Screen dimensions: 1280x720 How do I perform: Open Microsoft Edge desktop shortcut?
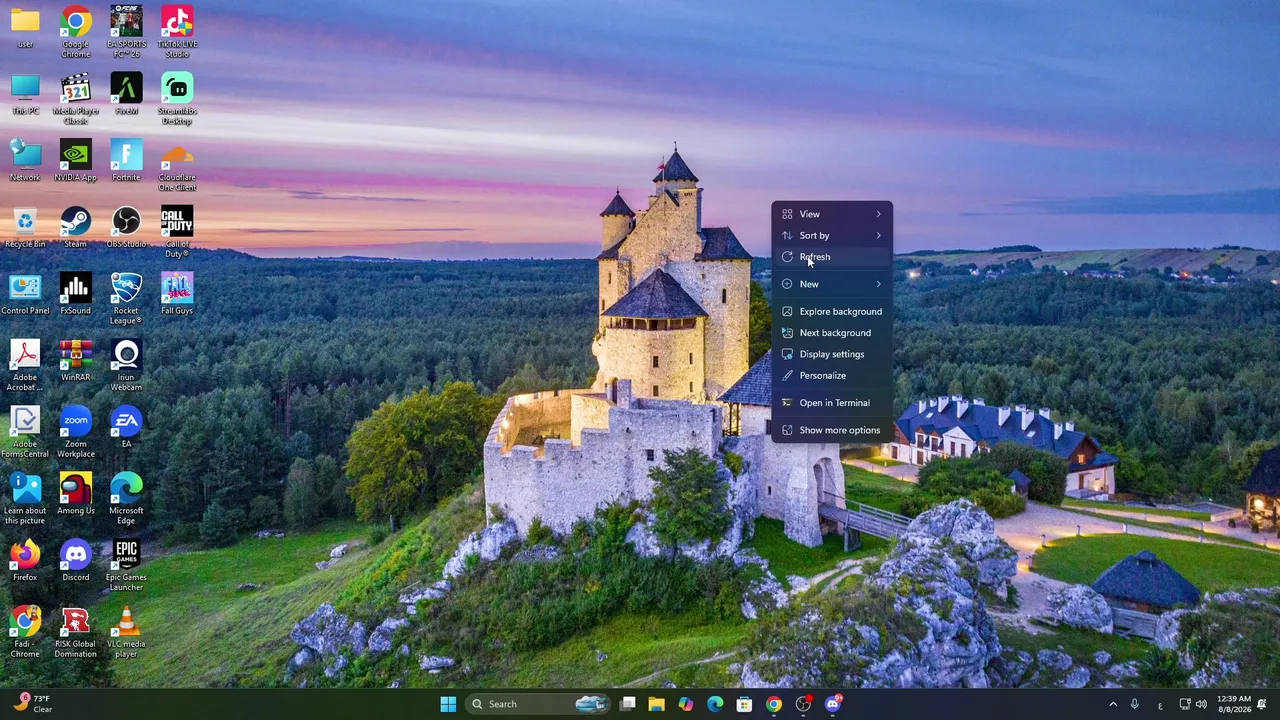coord(126,498)
